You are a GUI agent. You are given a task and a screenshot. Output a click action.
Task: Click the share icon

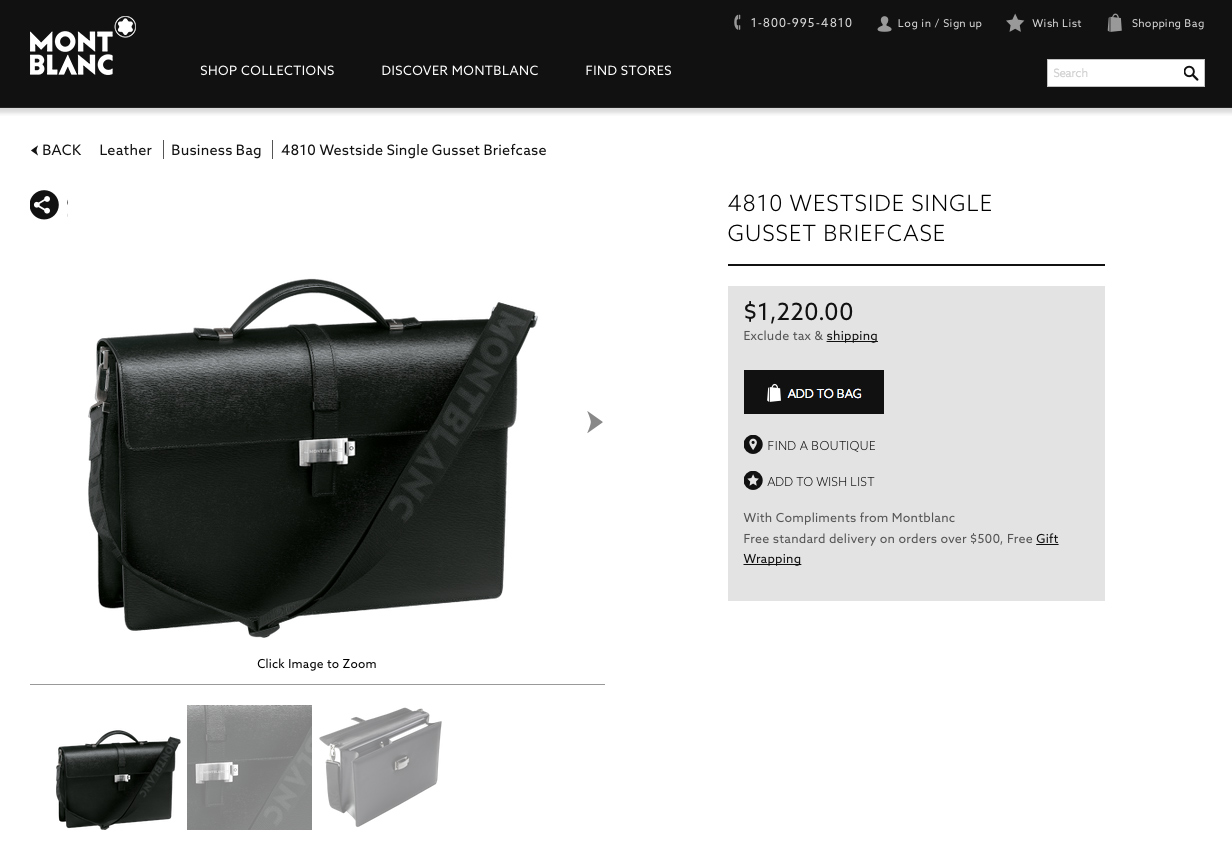(x=44, y=205)
